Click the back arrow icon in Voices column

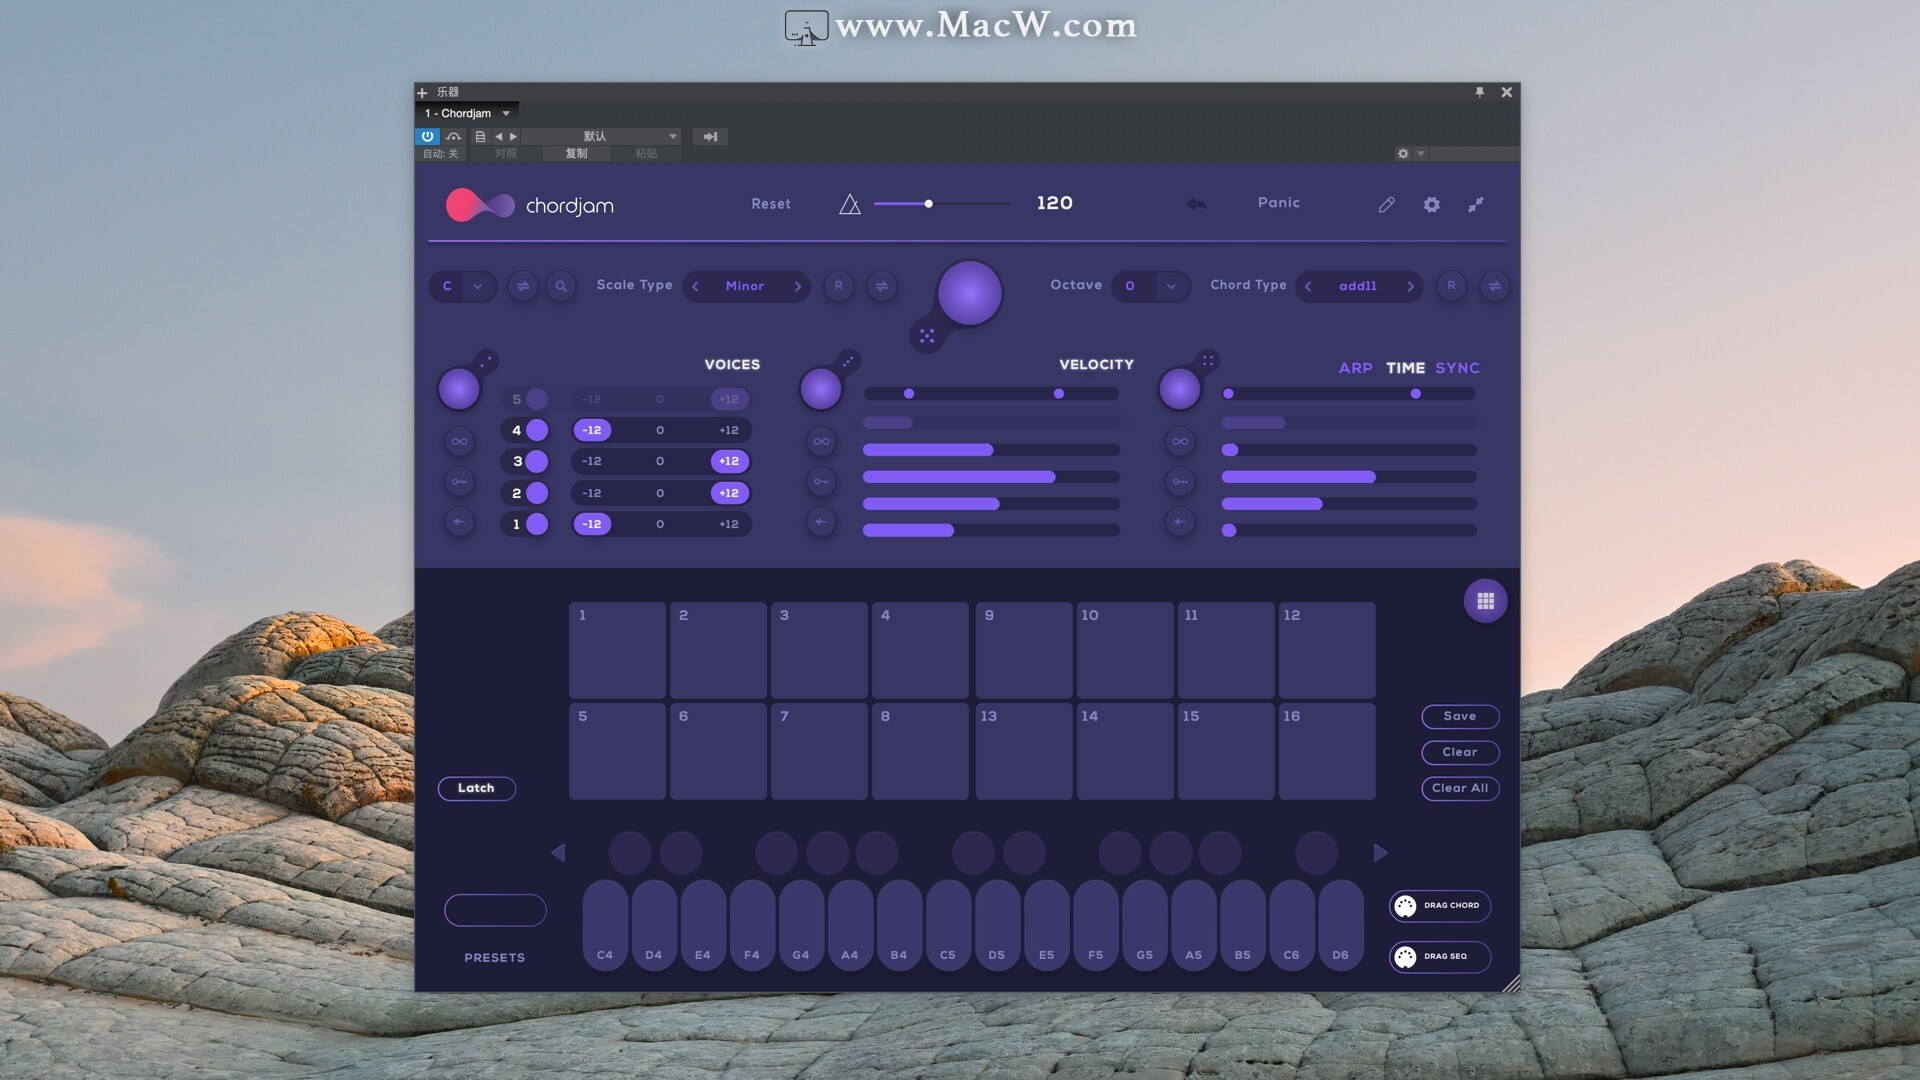pyautogui.click(x=459, y=522)
